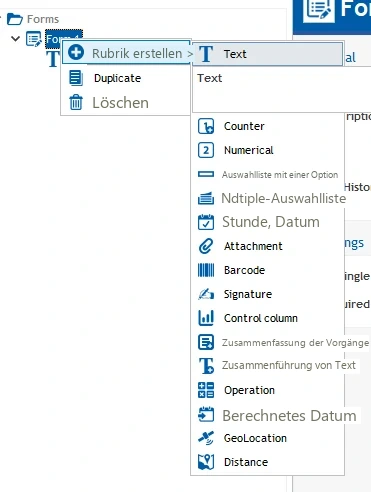Click the large T text icon
Viewport: 371px width, 492px height.
point(206,54)
